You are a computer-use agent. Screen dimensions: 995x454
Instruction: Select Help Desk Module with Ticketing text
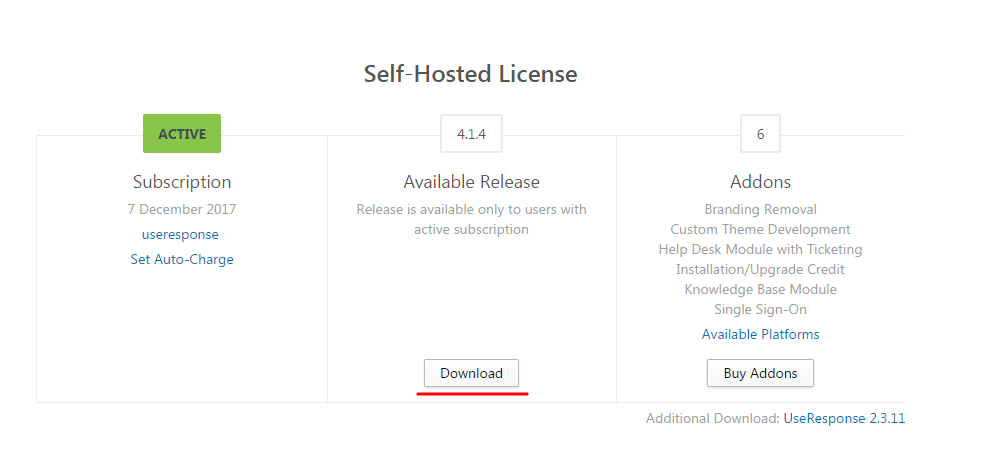(760, 250)
